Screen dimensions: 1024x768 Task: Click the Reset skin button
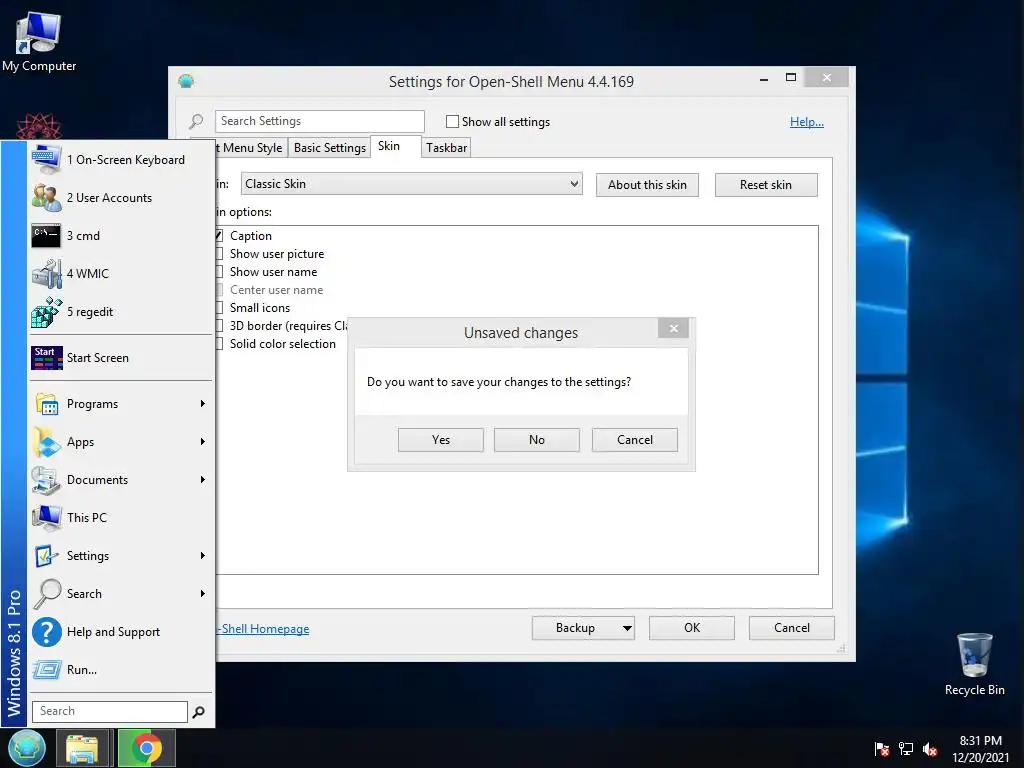coord(766,185)
